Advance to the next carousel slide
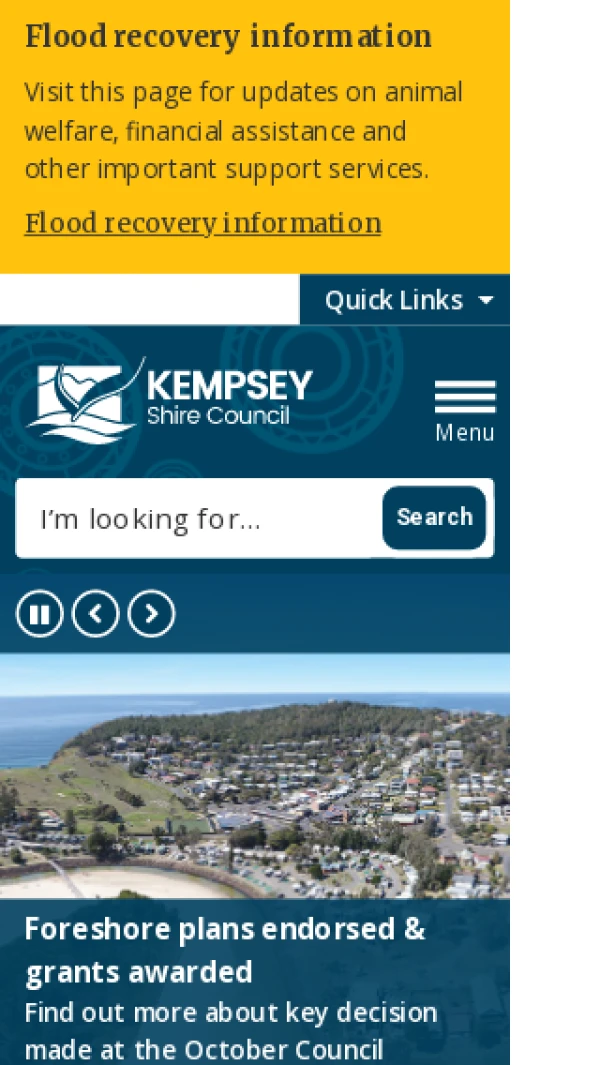The image size is (600, 1065). point(151,613)
